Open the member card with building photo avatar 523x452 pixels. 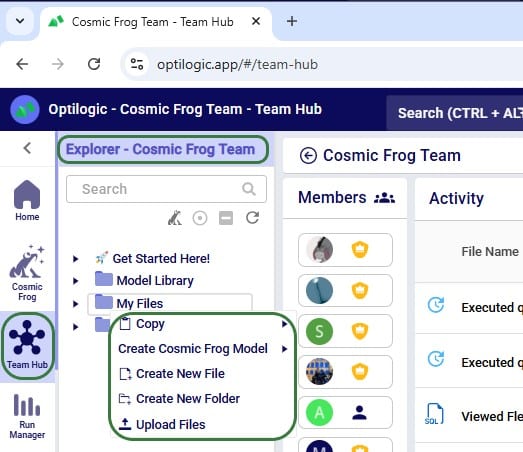coord(345,372)
